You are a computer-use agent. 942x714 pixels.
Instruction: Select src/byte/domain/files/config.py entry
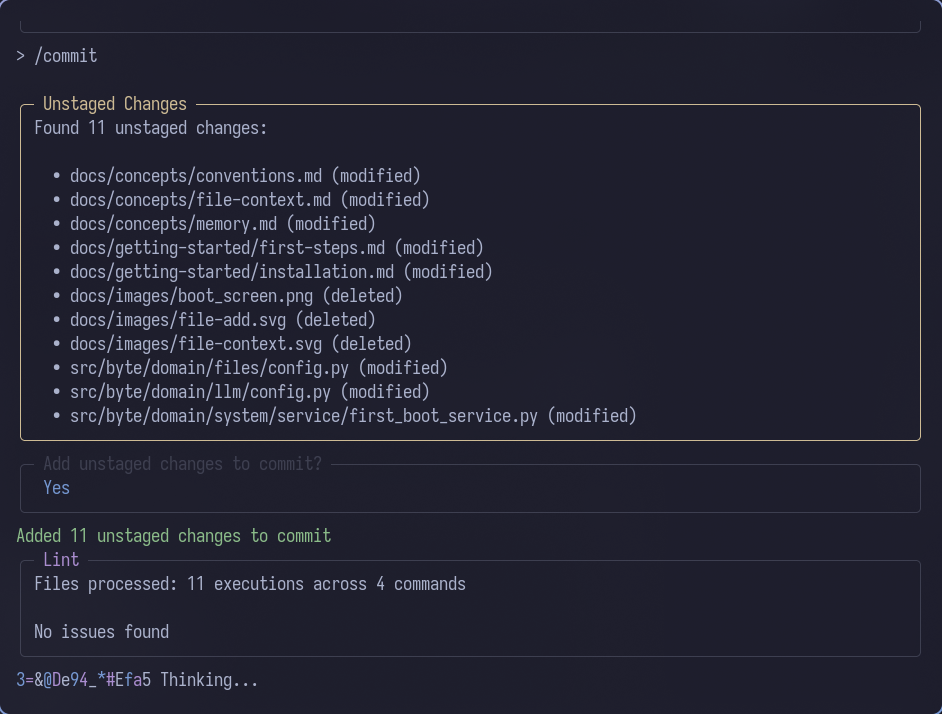click(258, 368)
